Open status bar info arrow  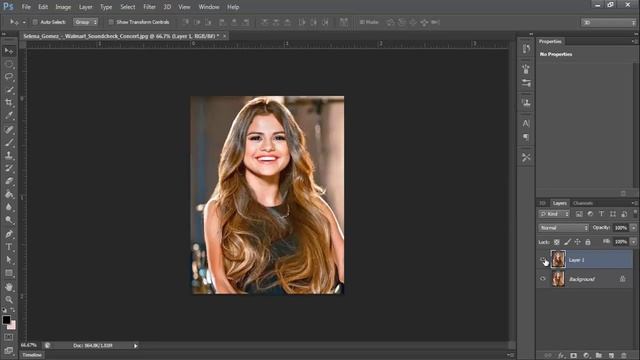pos(136,346)
